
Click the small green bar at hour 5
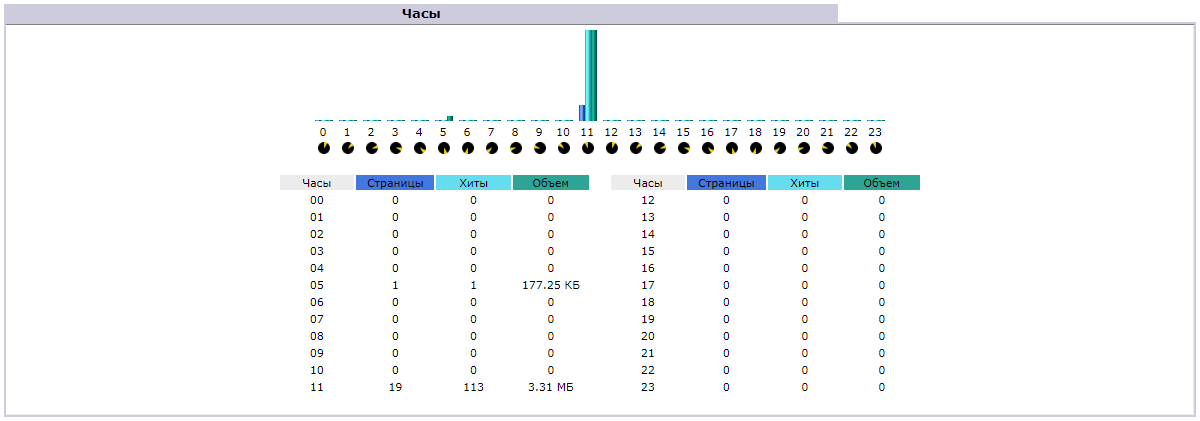pos(450,118)
